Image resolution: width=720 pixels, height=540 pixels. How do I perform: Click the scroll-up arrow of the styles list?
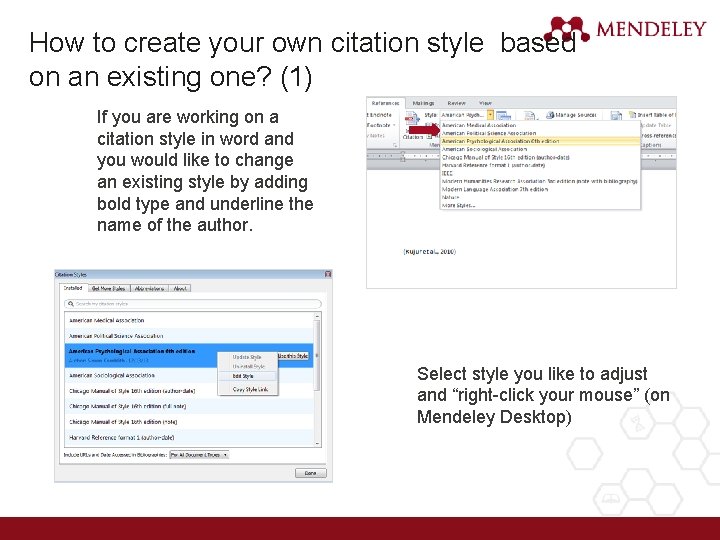point(317,316)
